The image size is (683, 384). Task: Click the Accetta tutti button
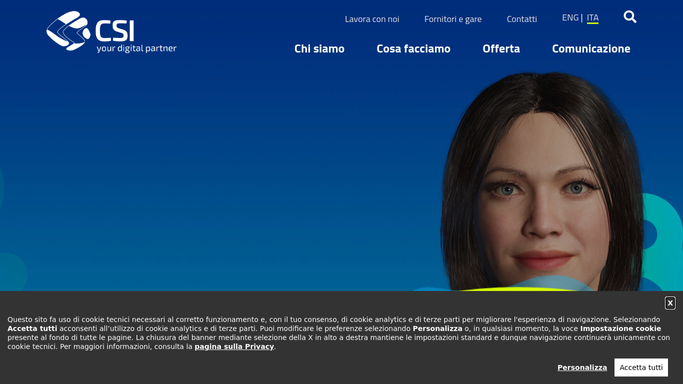click(641, 367)
